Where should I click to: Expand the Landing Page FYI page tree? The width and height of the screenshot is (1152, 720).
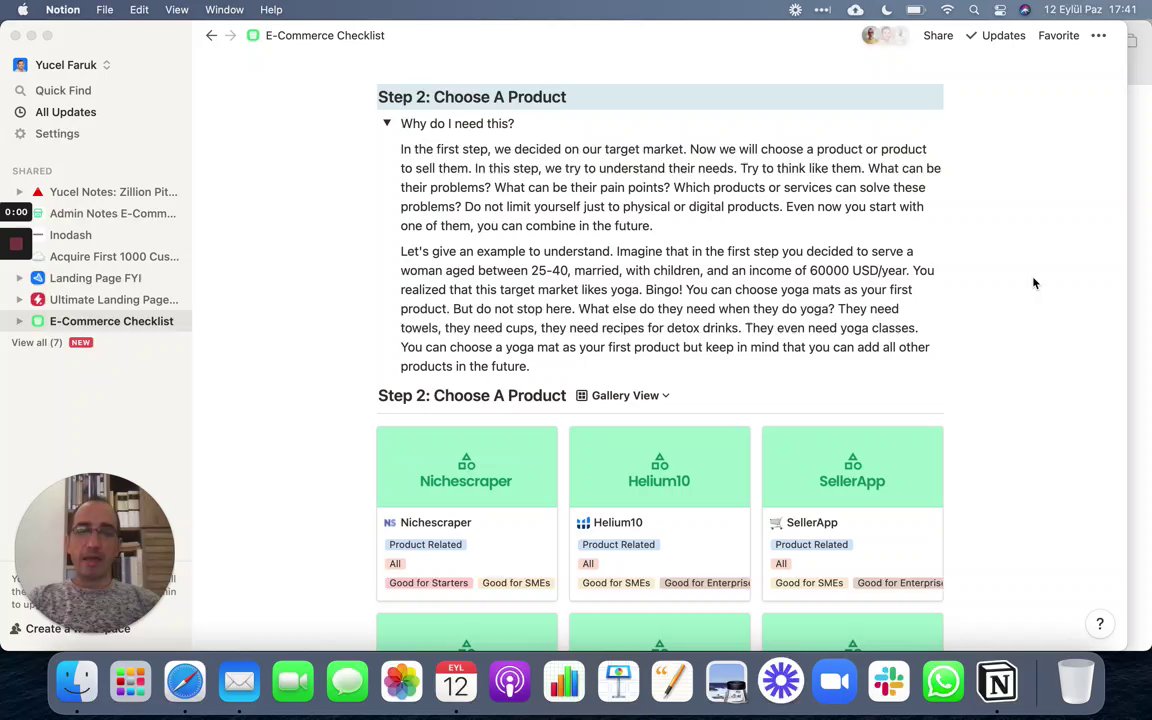click(x=20, y=278)
